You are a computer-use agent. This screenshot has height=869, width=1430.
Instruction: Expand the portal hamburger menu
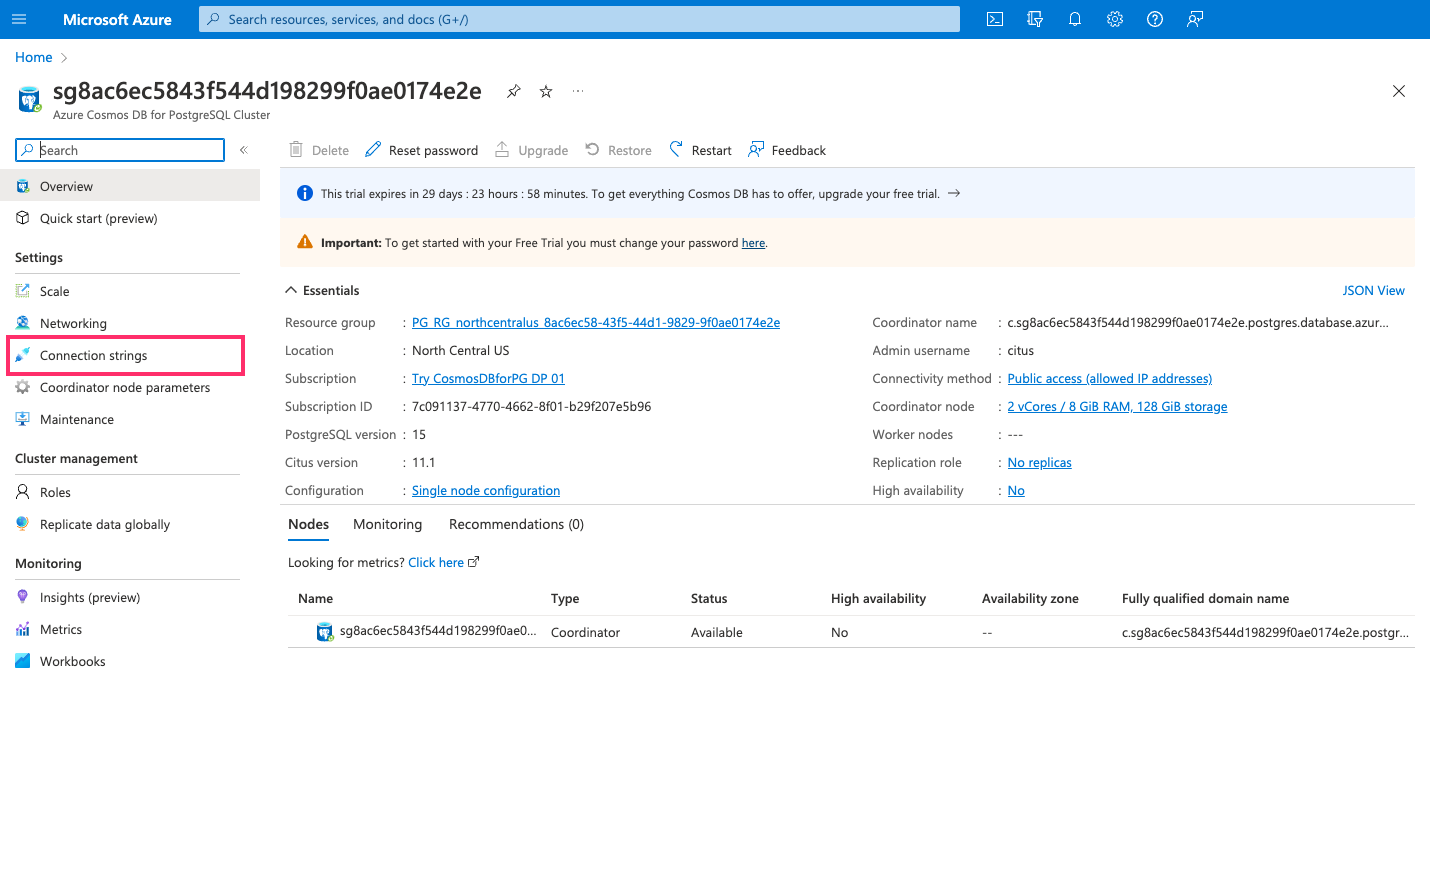(19, 18)
